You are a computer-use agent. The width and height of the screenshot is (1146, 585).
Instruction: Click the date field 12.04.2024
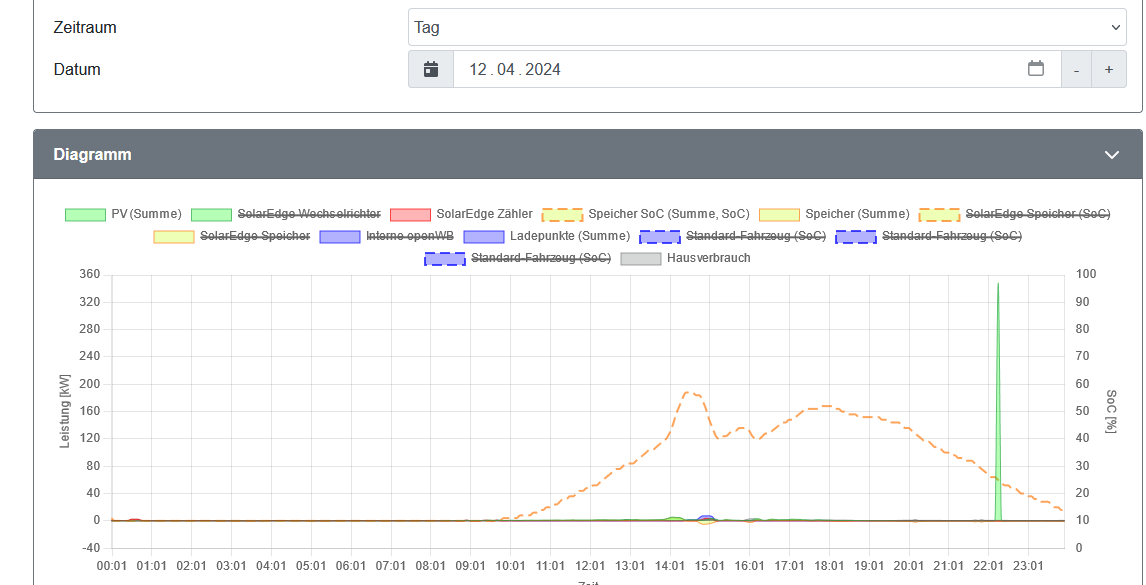(x=757, y=69)
